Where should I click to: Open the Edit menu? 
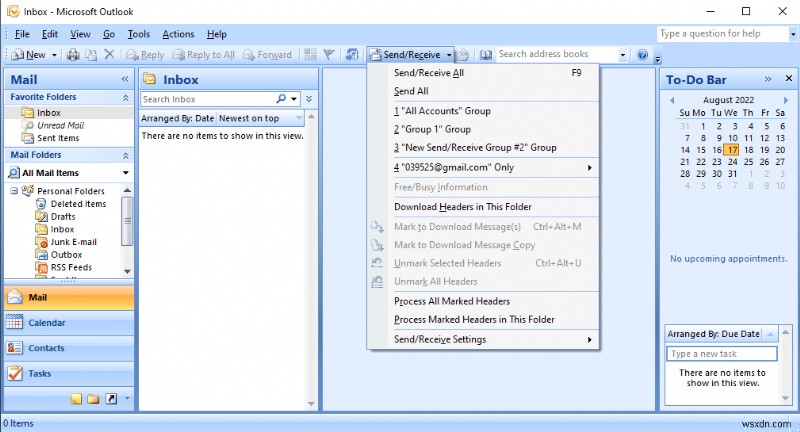pos(49,34)
